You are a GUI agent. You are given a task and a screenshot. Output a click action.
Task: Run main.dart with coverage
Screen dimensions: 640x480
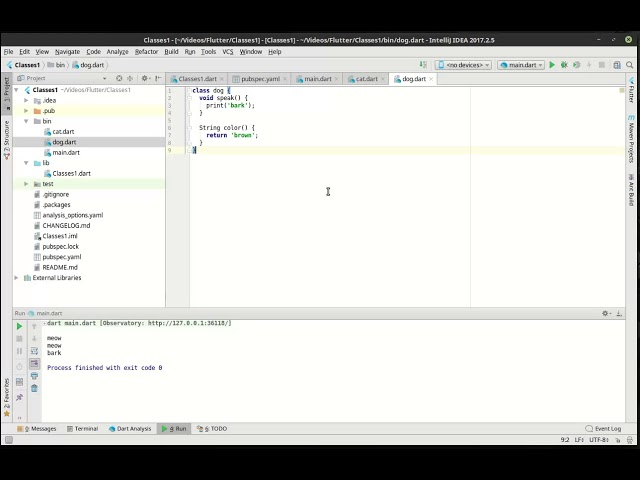[x=576, y=65]
